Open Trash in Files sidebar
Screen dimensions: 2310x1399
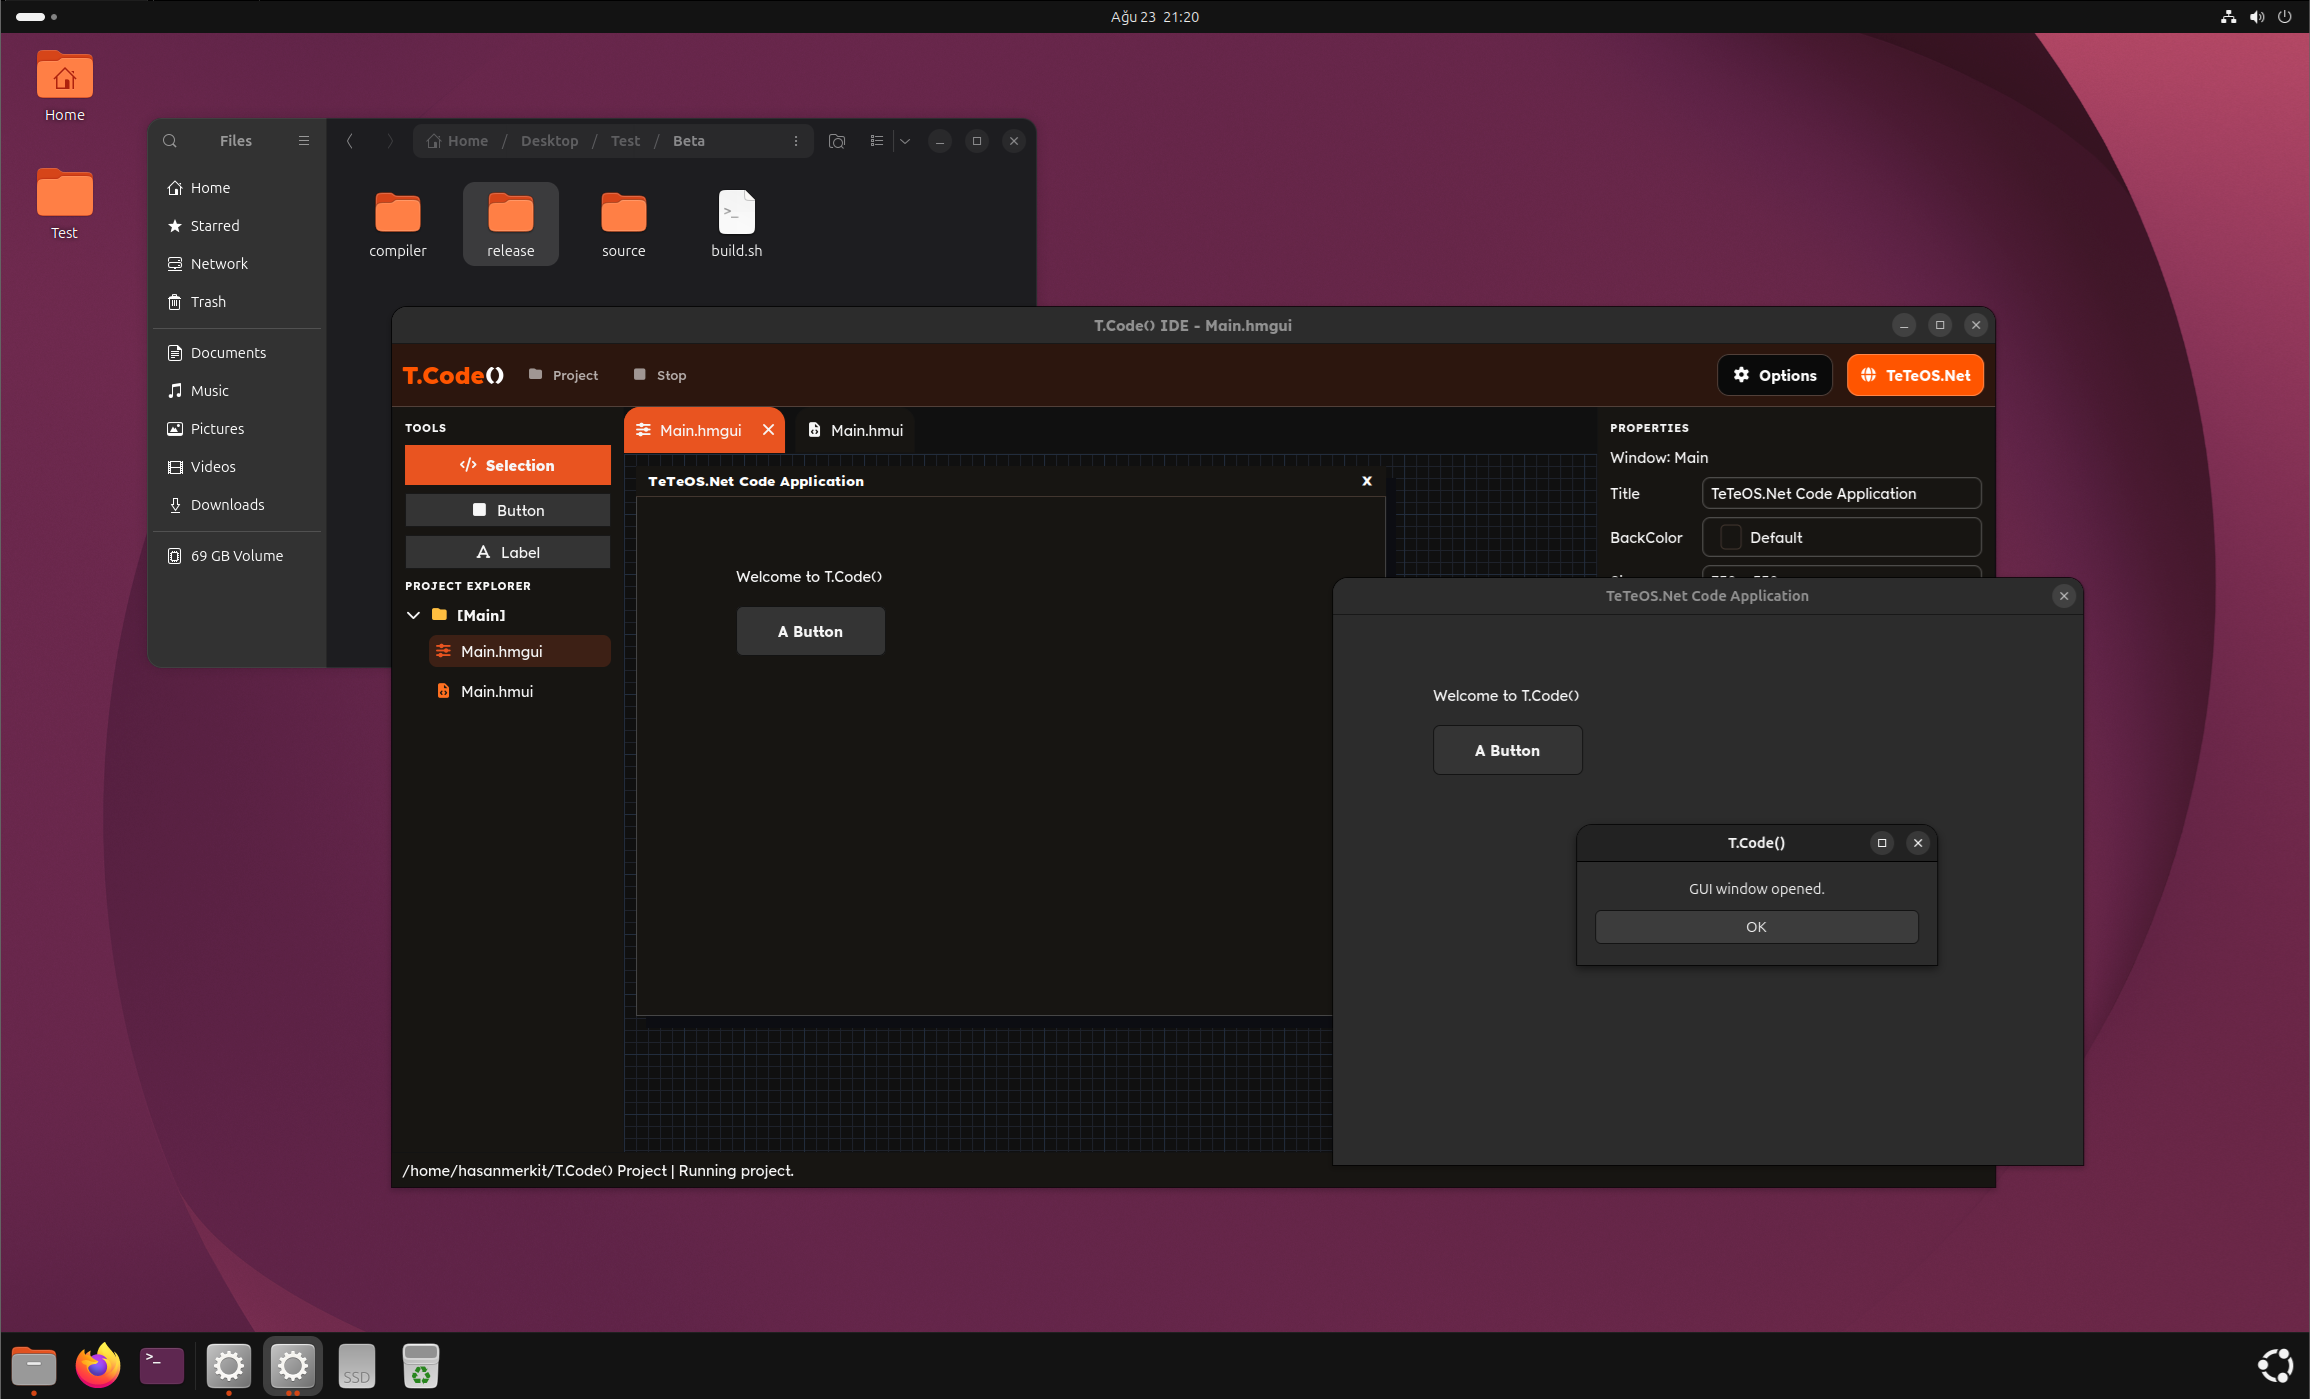coord(238,302)
